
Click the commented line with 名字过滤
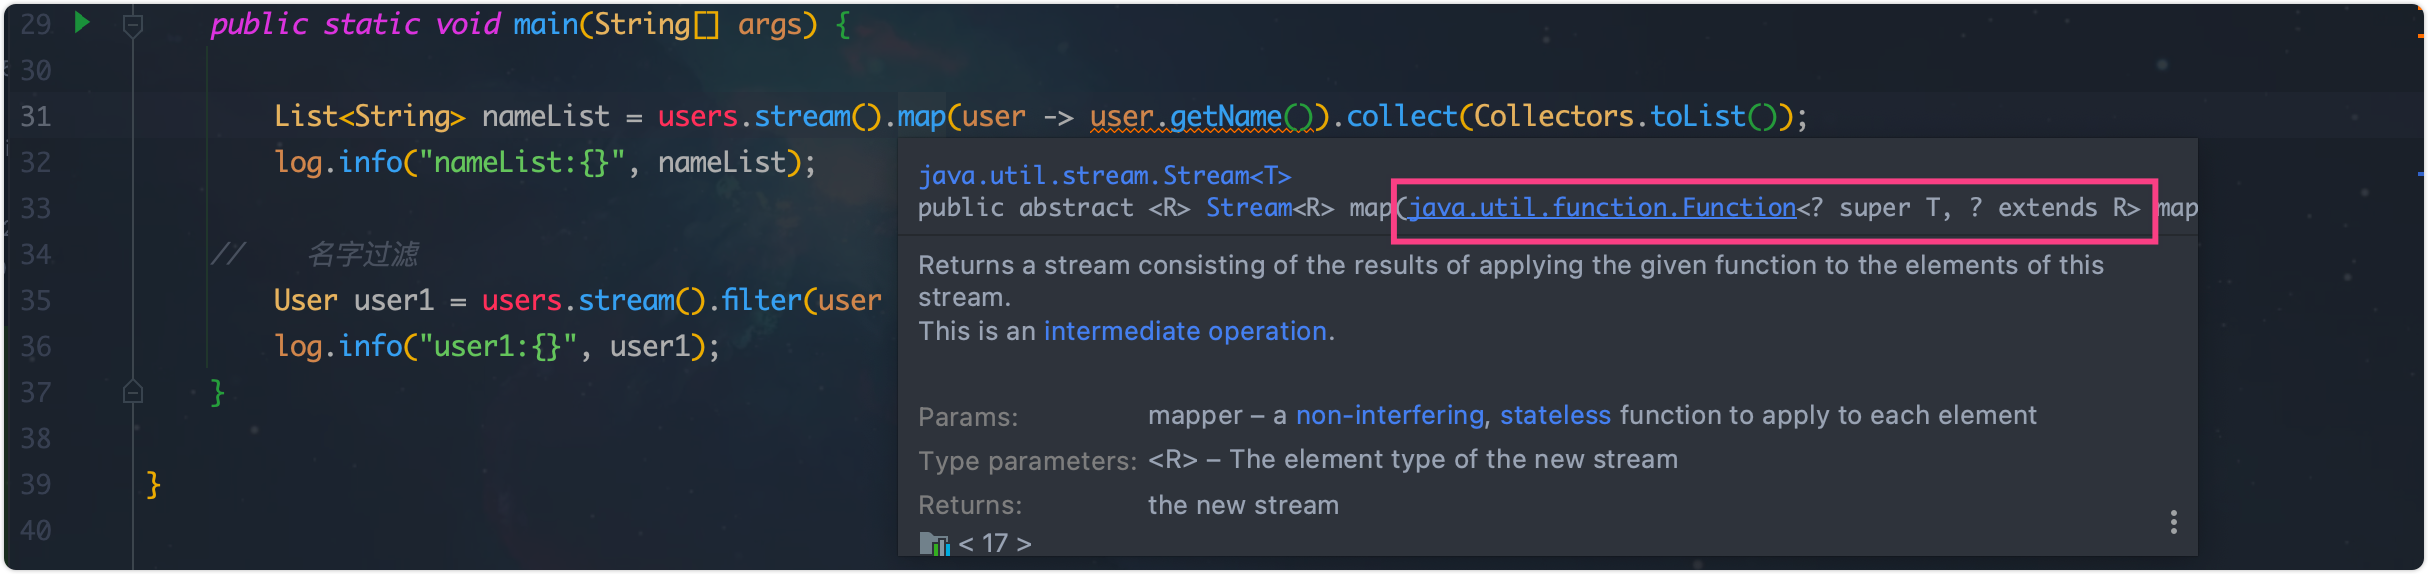[x=314, y=254]
